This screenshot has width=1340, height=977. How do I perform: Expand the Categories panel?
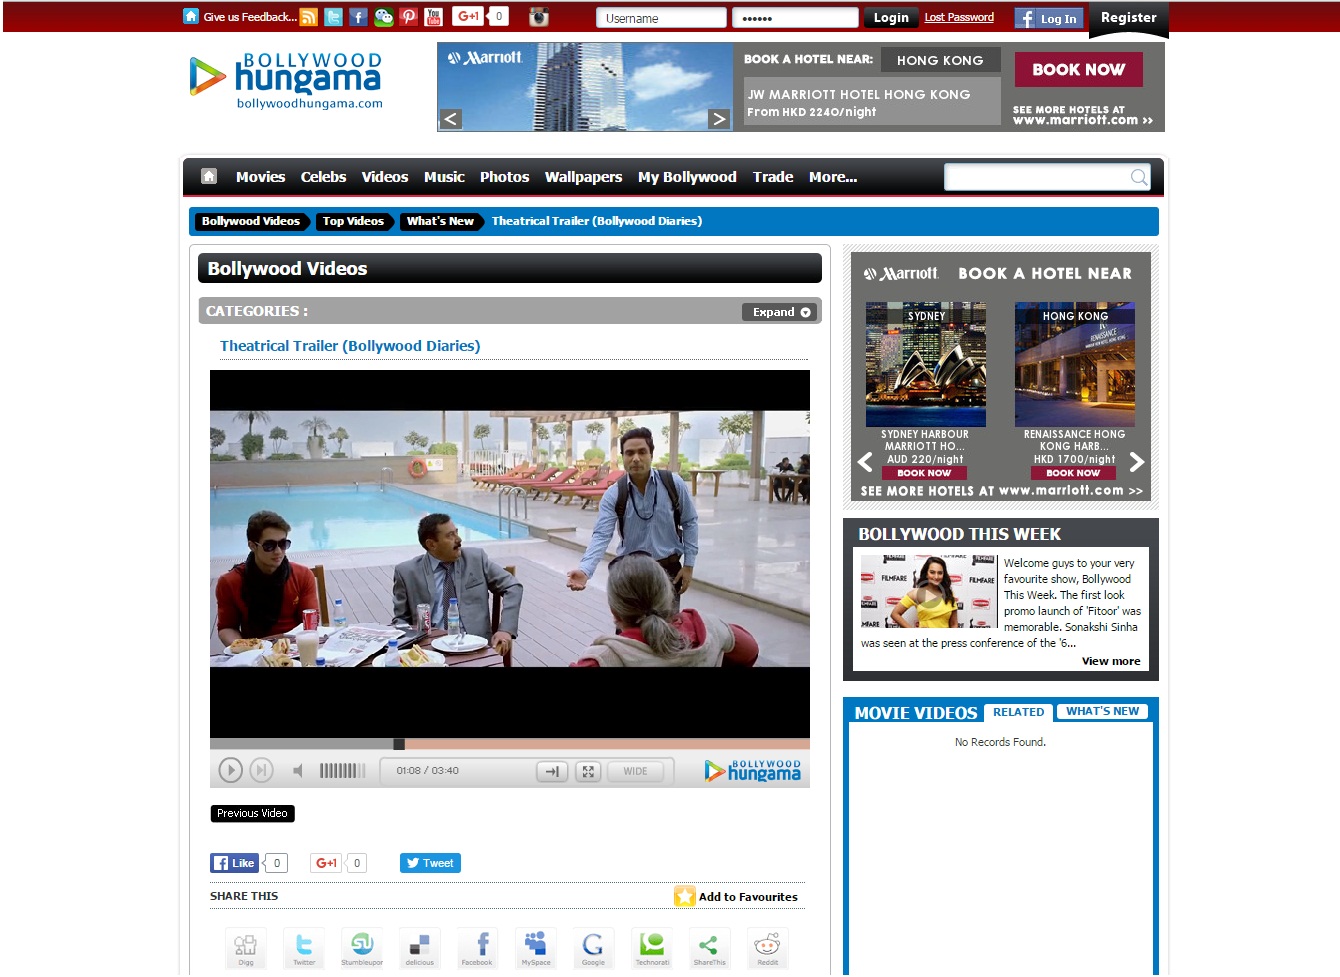782,312
